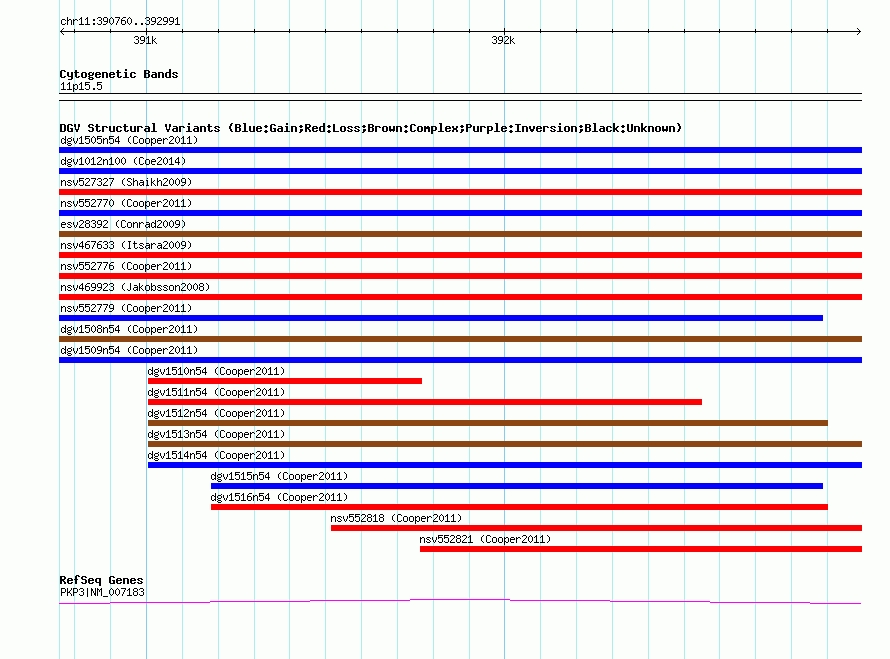Select the nsv467633 red loss bar
This screenshot has height=659, width=890.
(460, 255)
